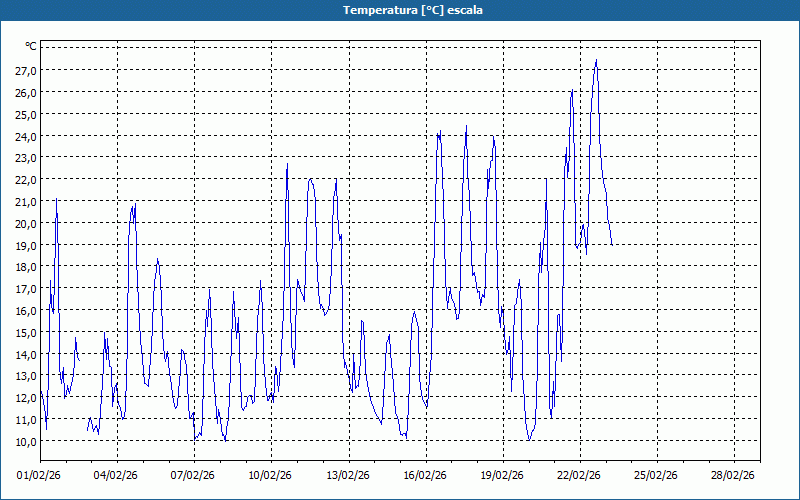The height and width of the screenshot is (500, 800).
Task: Choose the 16/02/26 date label
Action: click(425, 476)
